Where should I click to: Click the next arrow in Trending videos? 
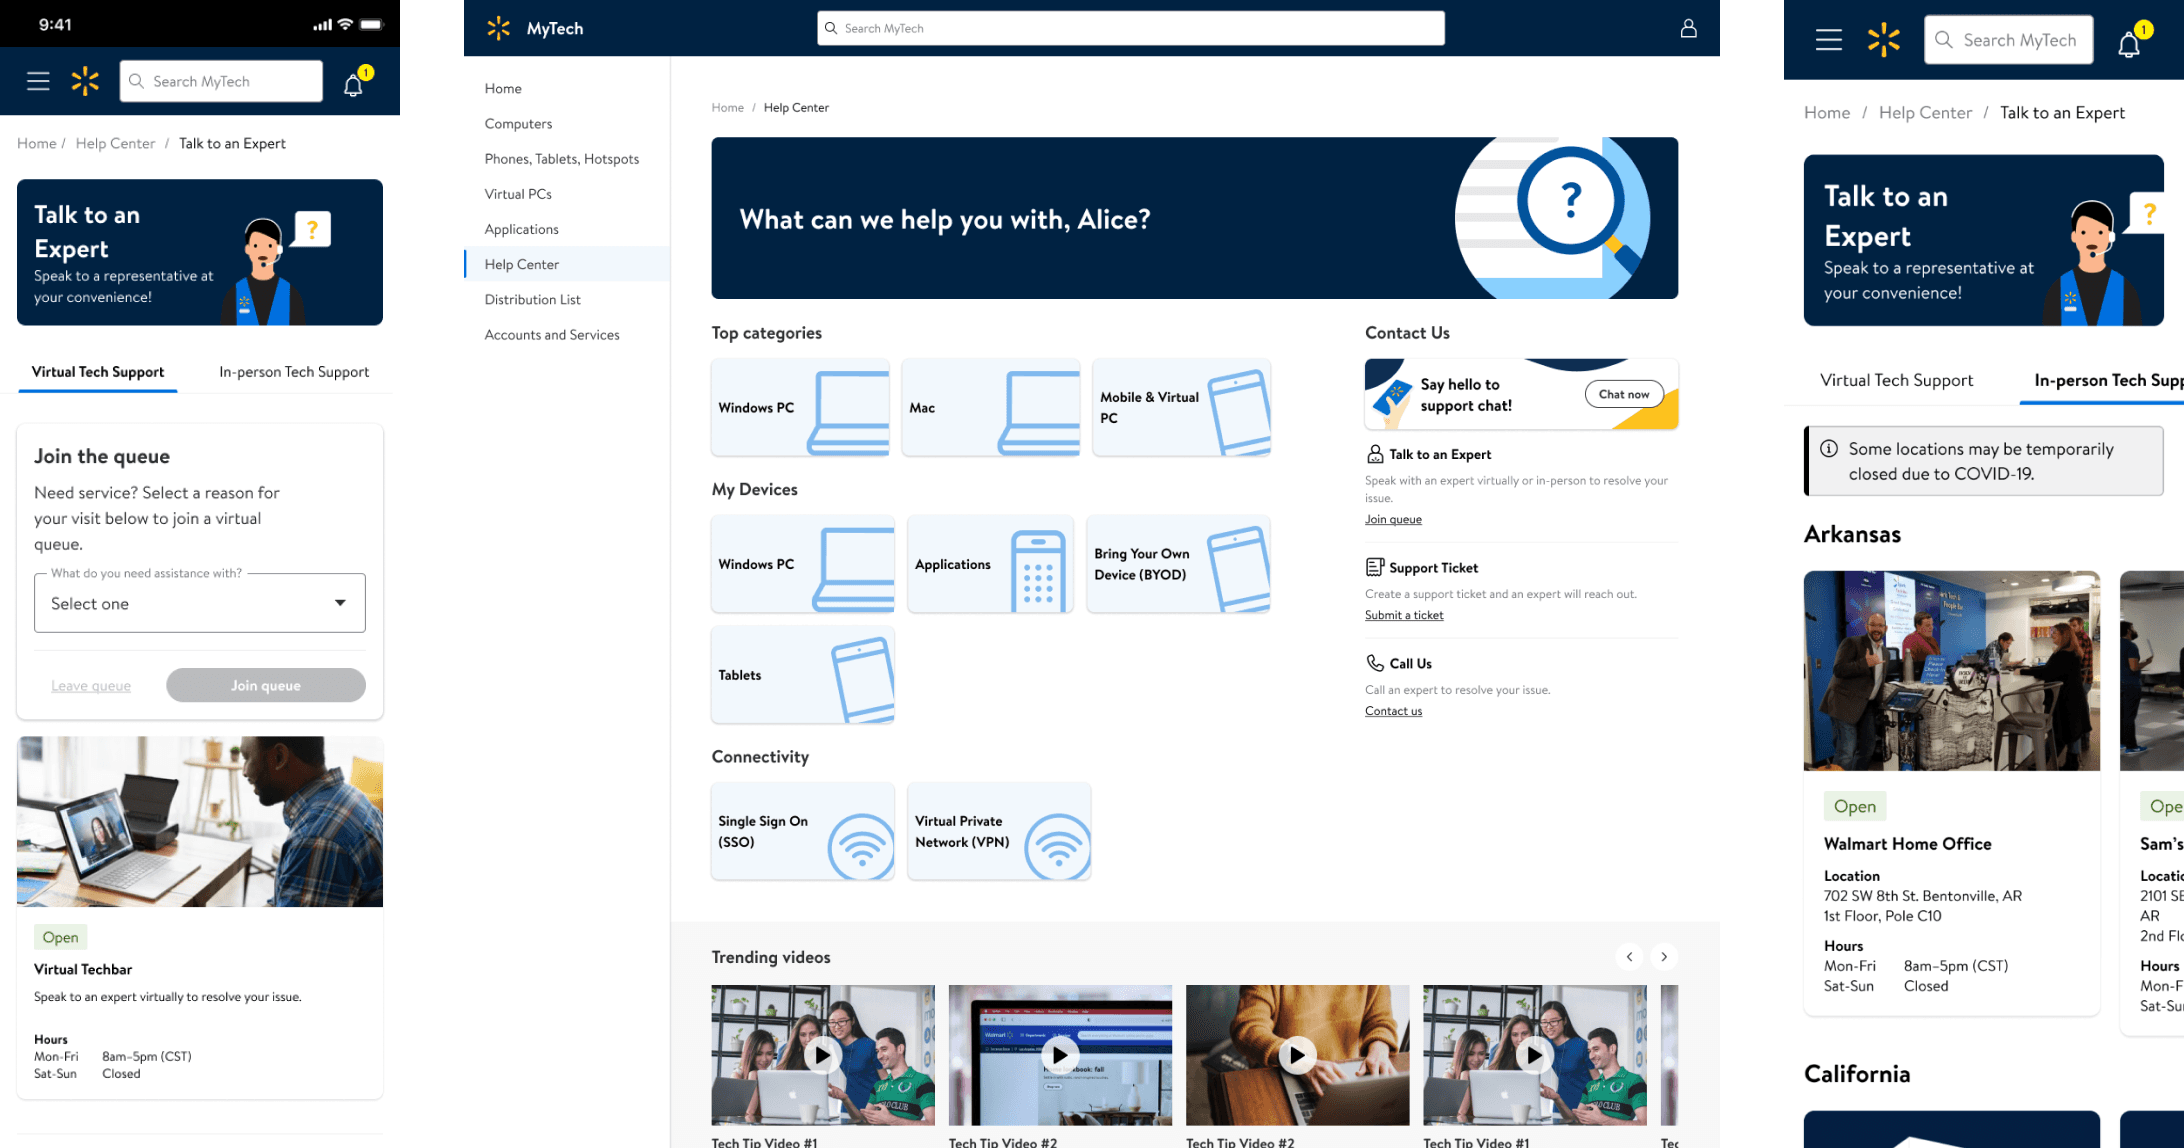(x=1664, y=957)
